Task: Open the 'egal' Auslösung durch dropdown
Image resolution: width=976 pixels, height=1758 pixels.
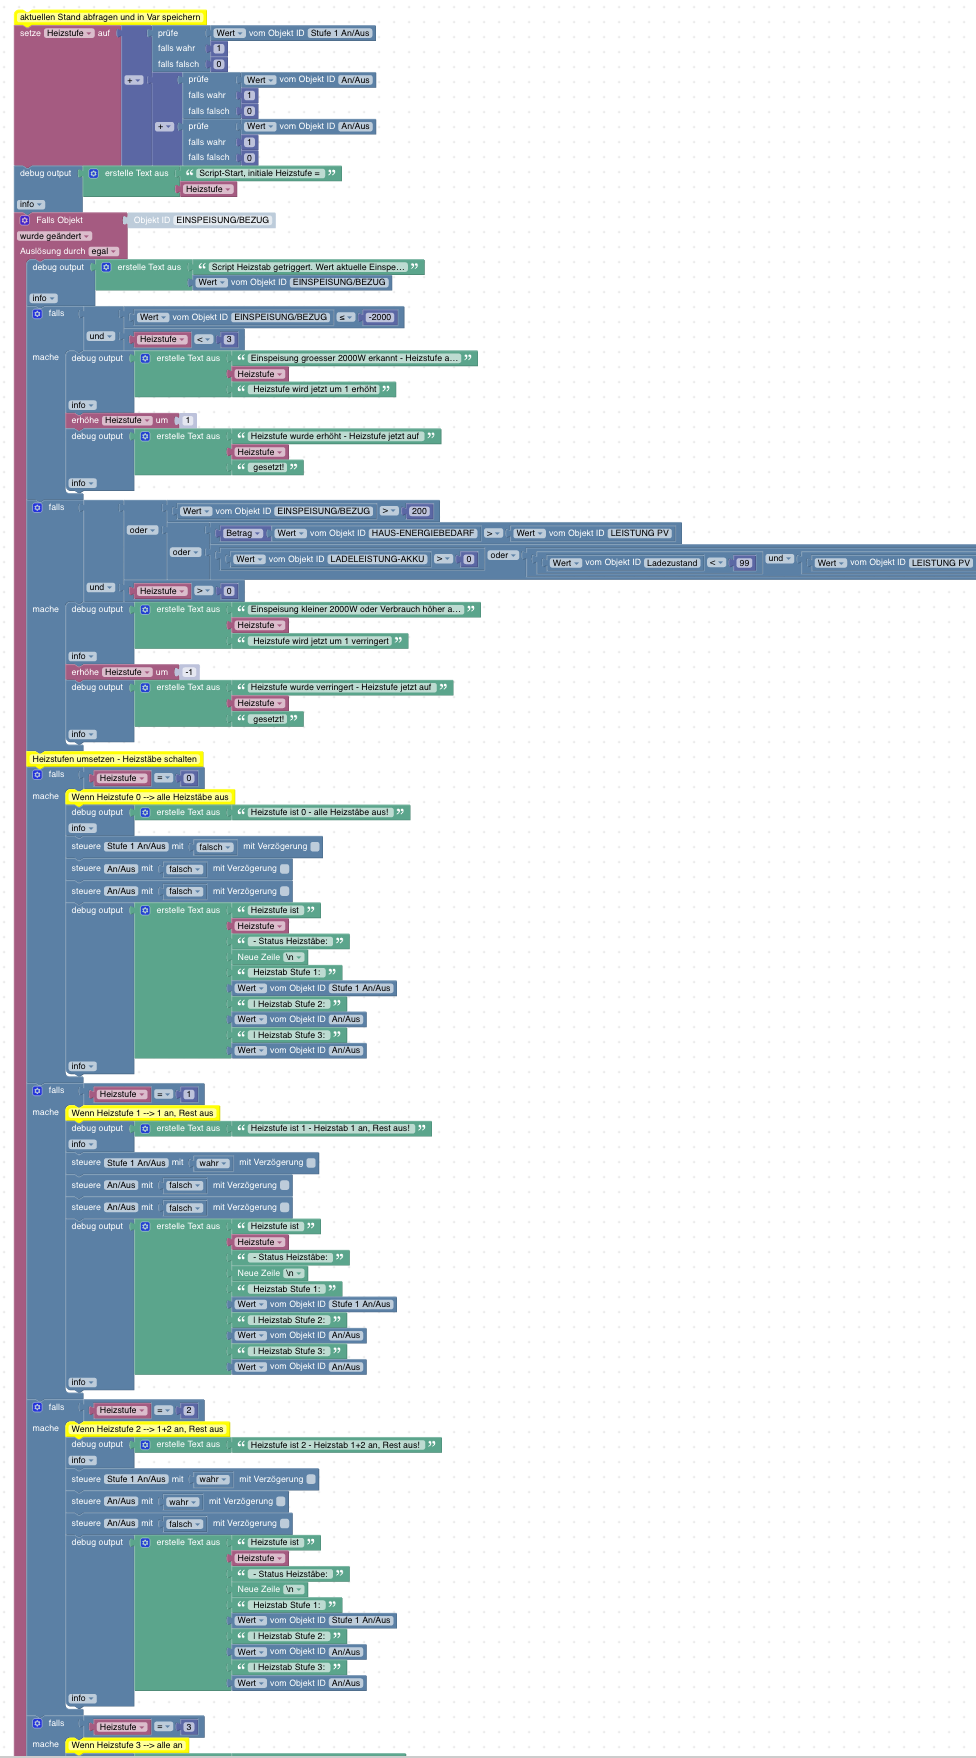Action: 104,251
